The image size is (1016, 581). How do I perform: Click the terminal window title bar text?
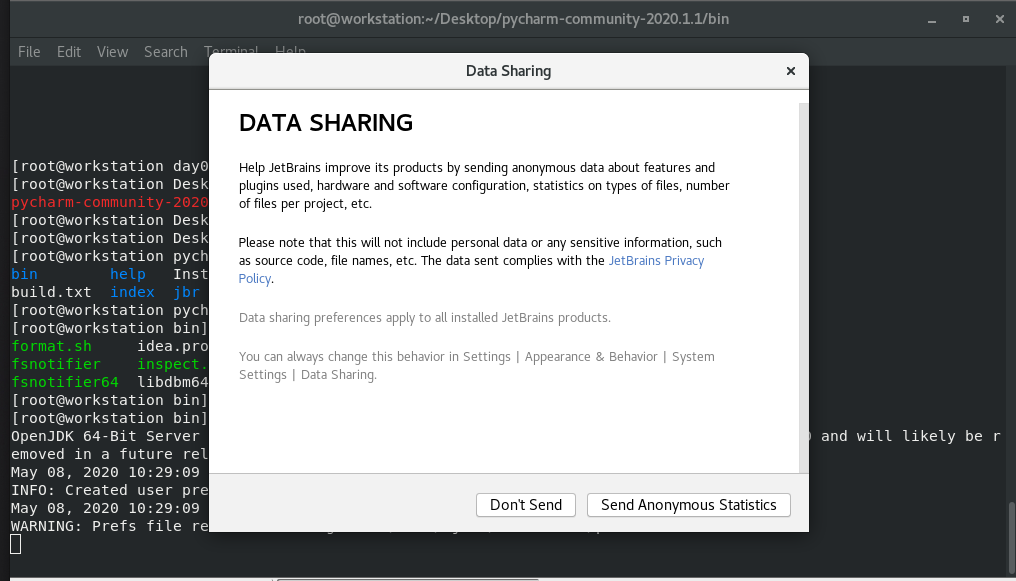(513, 19)
